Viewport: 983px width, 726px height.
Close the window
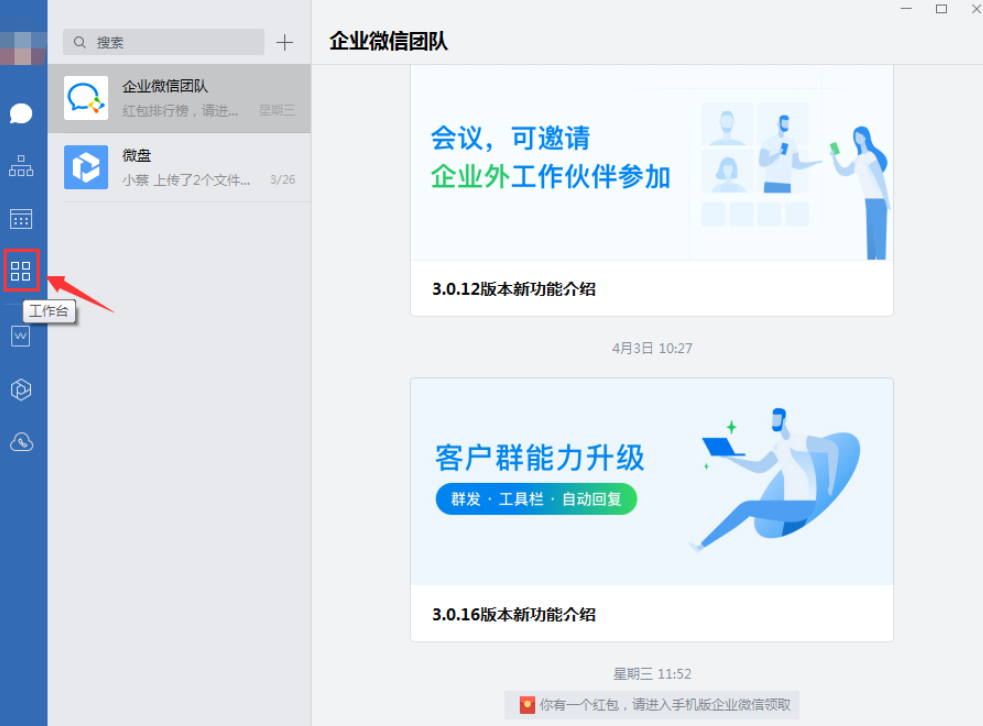(975, 9)
